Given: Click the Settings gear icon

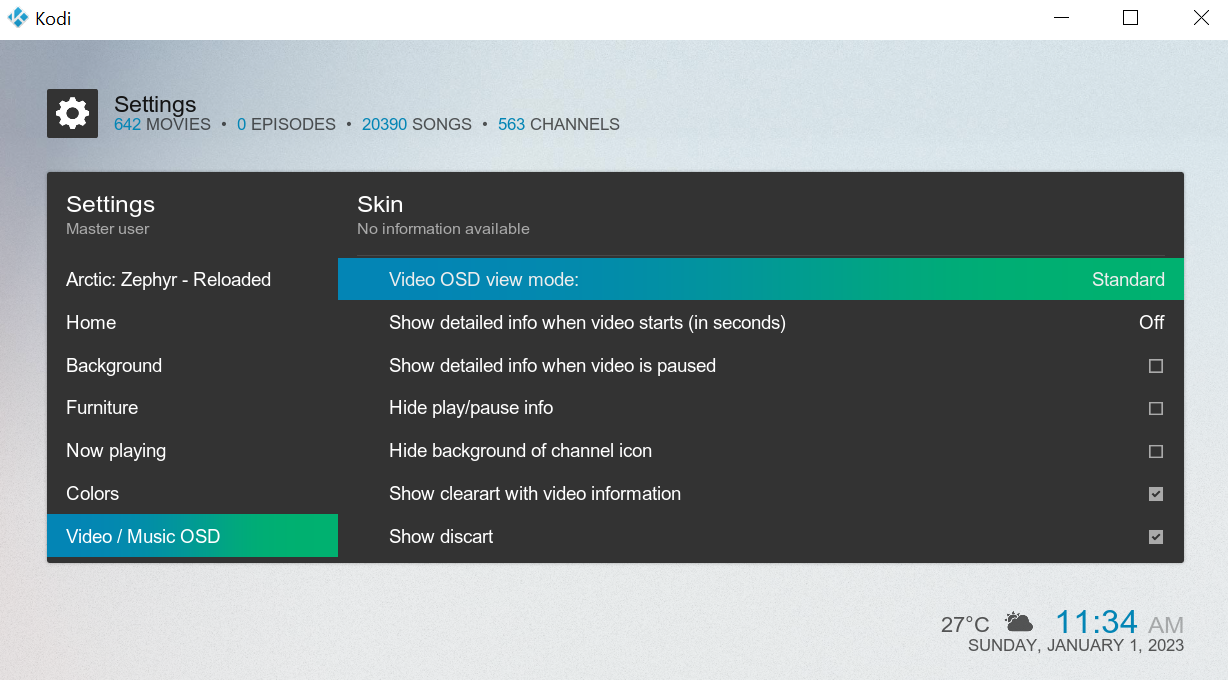Looking at the screenshot, I should pyautogui.click(x=72, y=114).
